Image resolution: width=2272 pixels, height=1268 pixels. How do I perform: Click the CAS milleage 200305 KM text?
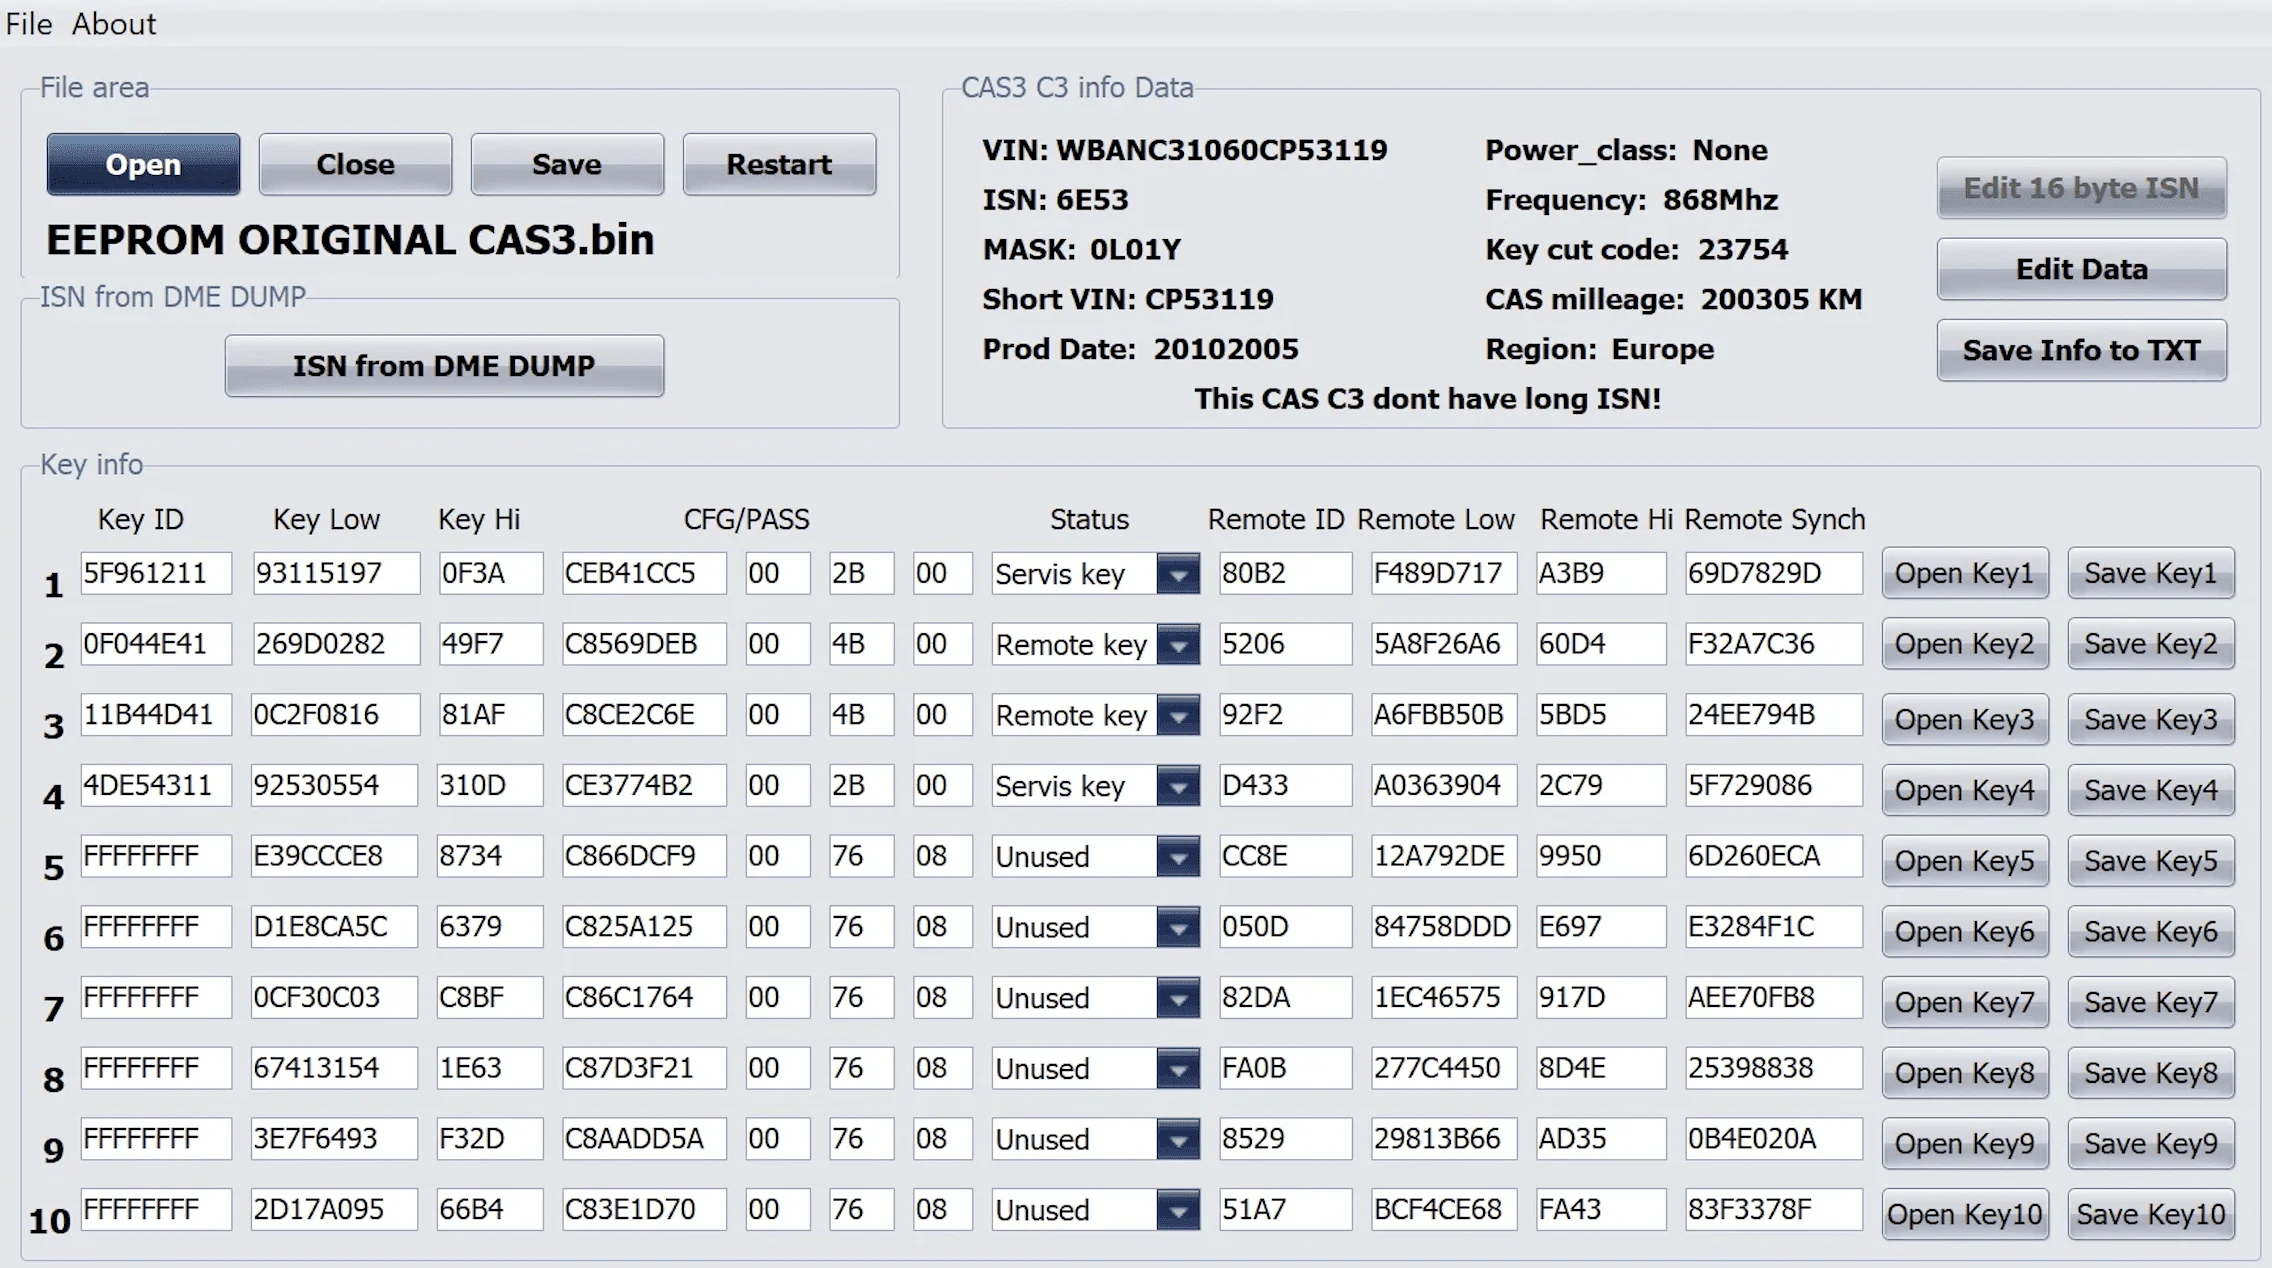click(x=1674, y=299)
